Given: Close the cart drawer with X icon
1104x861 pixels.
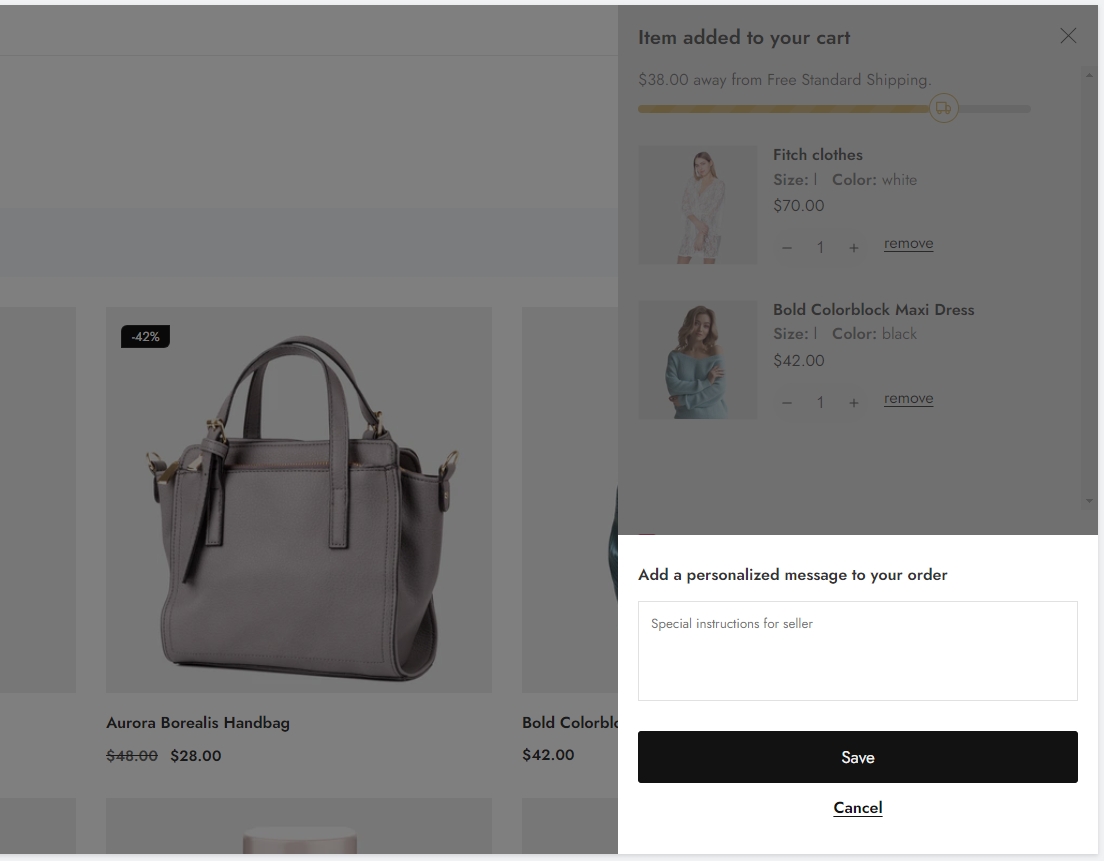Looking at the screenshot, I should (1068, 36).
